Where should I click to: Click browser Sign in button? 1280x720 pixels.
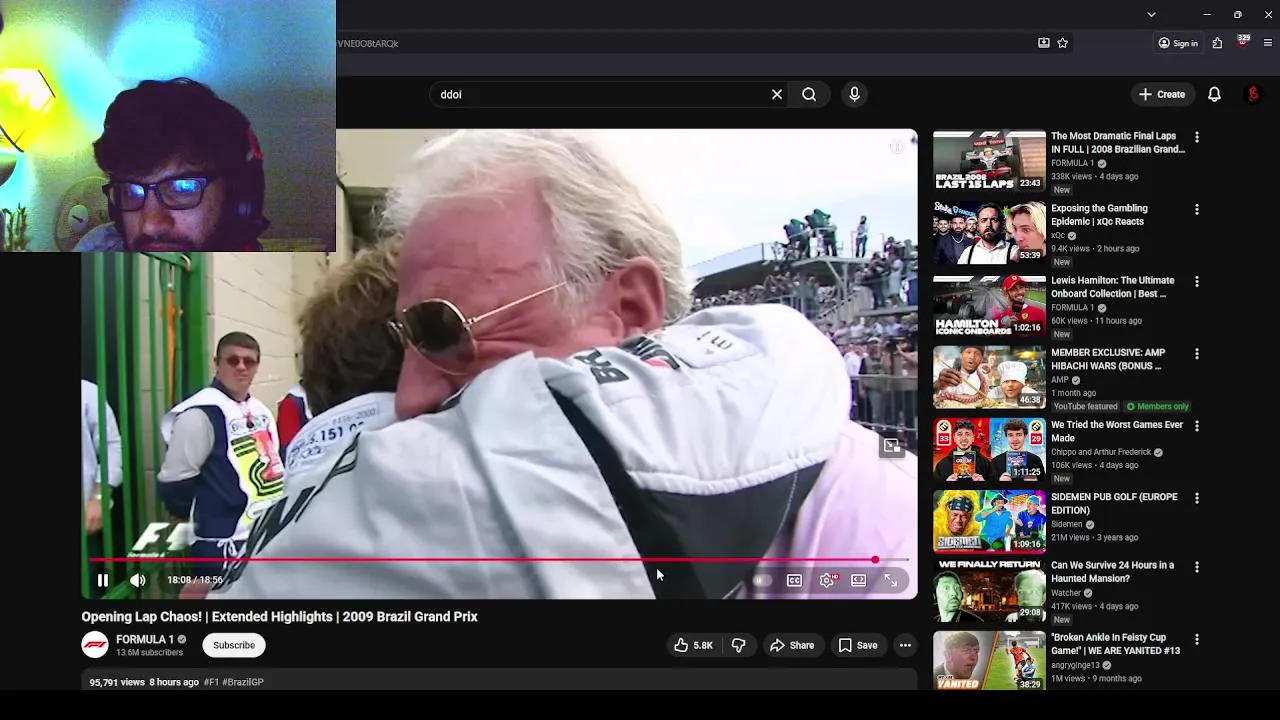click(1178, 43)
